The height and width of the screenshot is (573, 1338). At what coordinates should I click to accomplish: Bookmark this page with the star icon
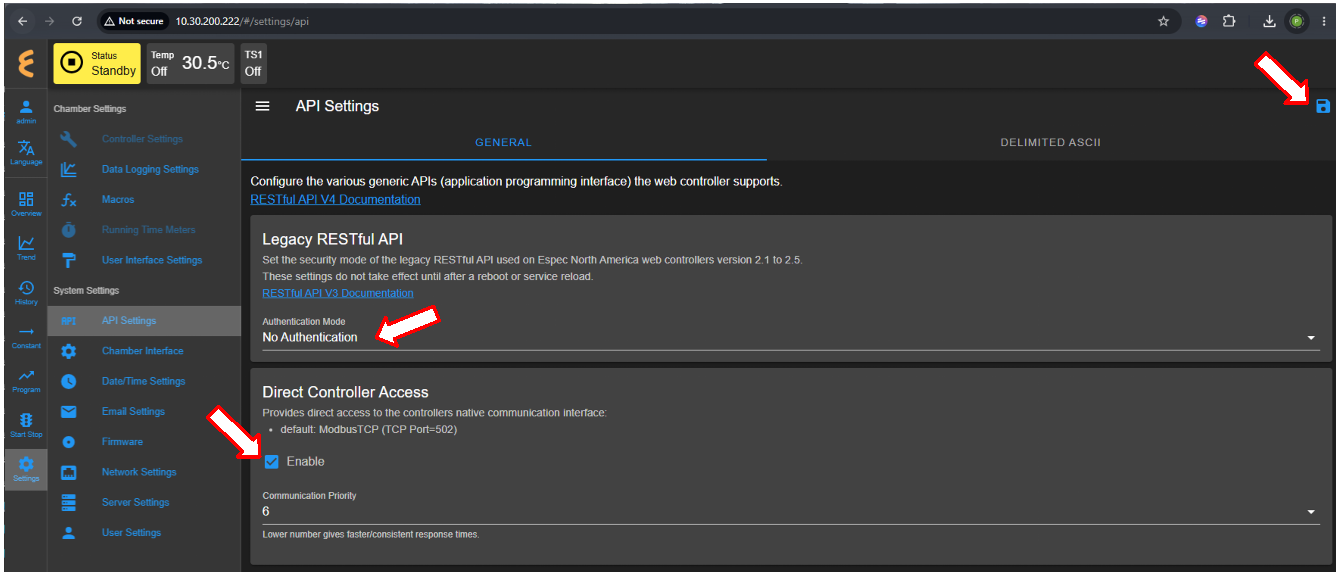(1163, 20)
